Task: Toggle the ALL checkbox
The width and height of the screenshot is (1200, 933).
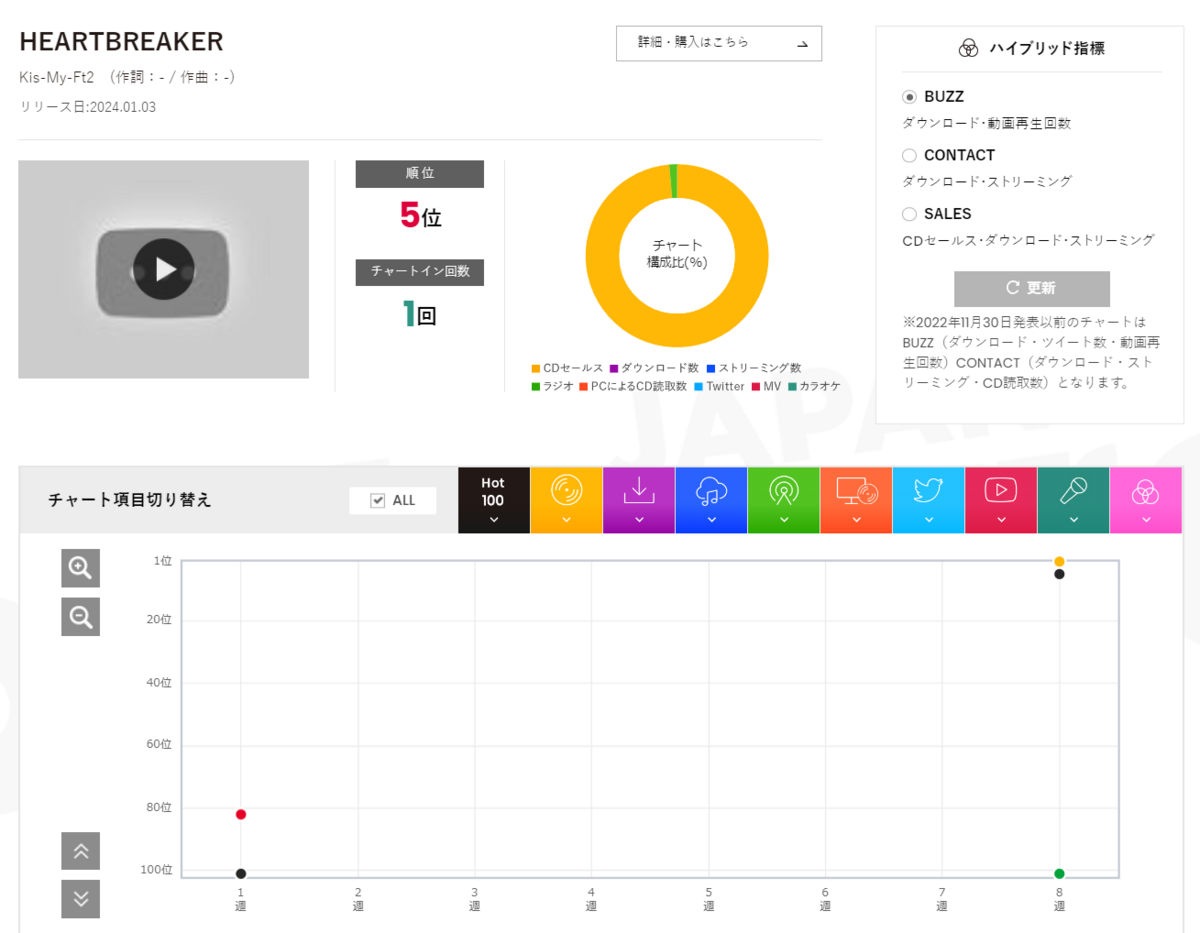Action: [378, 500]
